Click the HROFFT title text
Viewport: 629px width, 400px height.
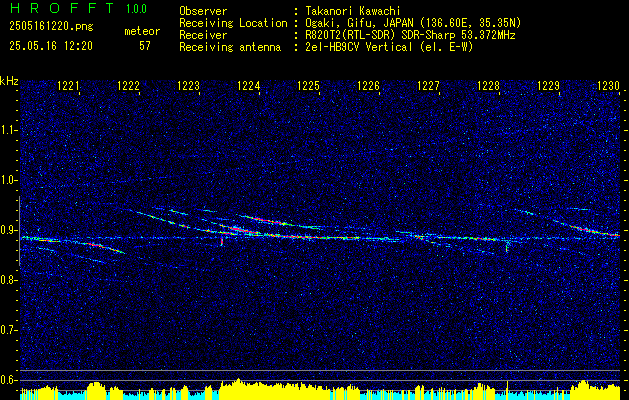62,8
